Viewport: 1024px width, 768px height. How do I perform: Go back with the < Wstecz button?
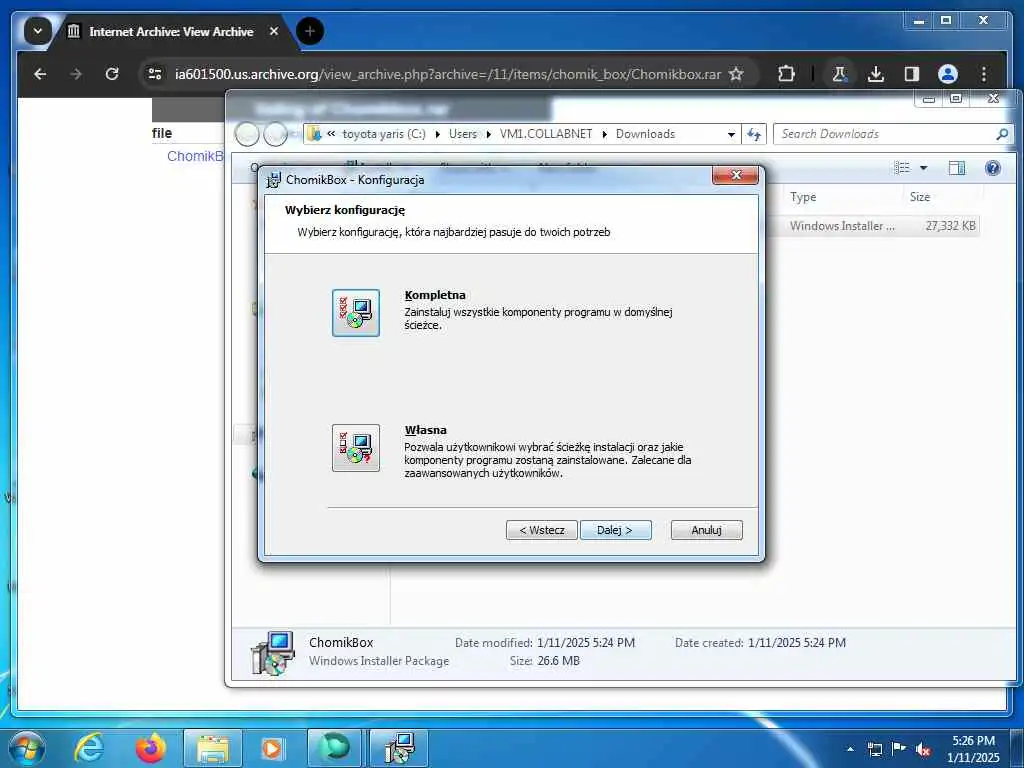pyautogui.click(x=541, y=530)
